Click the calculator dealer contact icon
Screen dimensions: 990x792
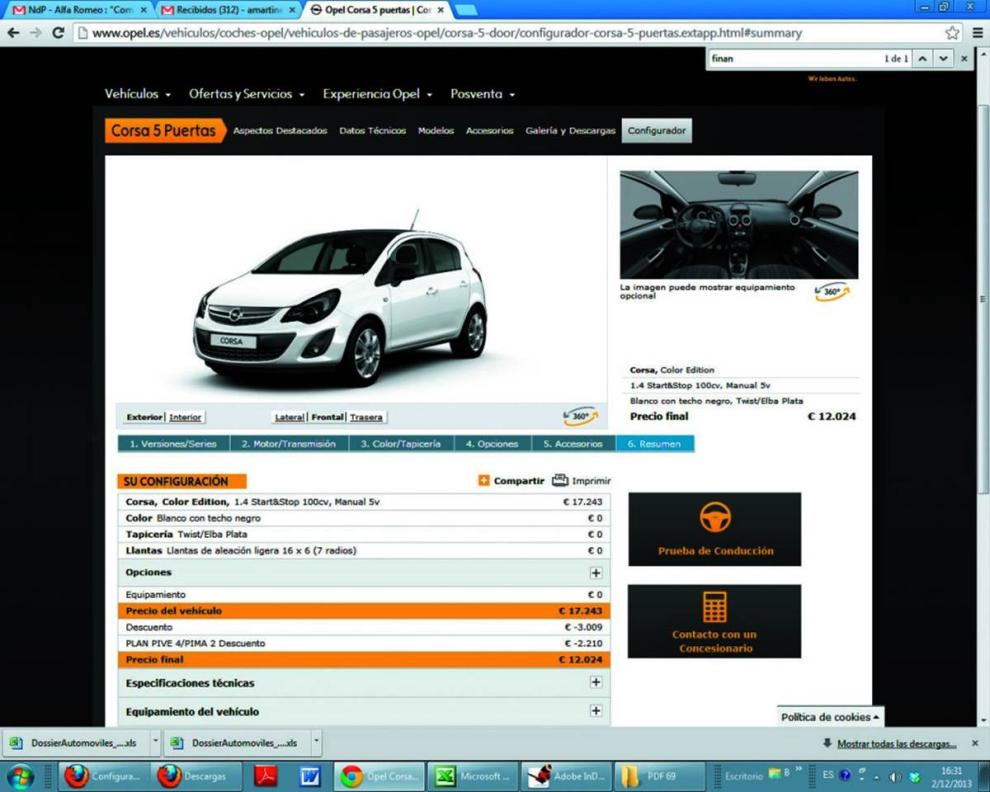coord(715,607)
